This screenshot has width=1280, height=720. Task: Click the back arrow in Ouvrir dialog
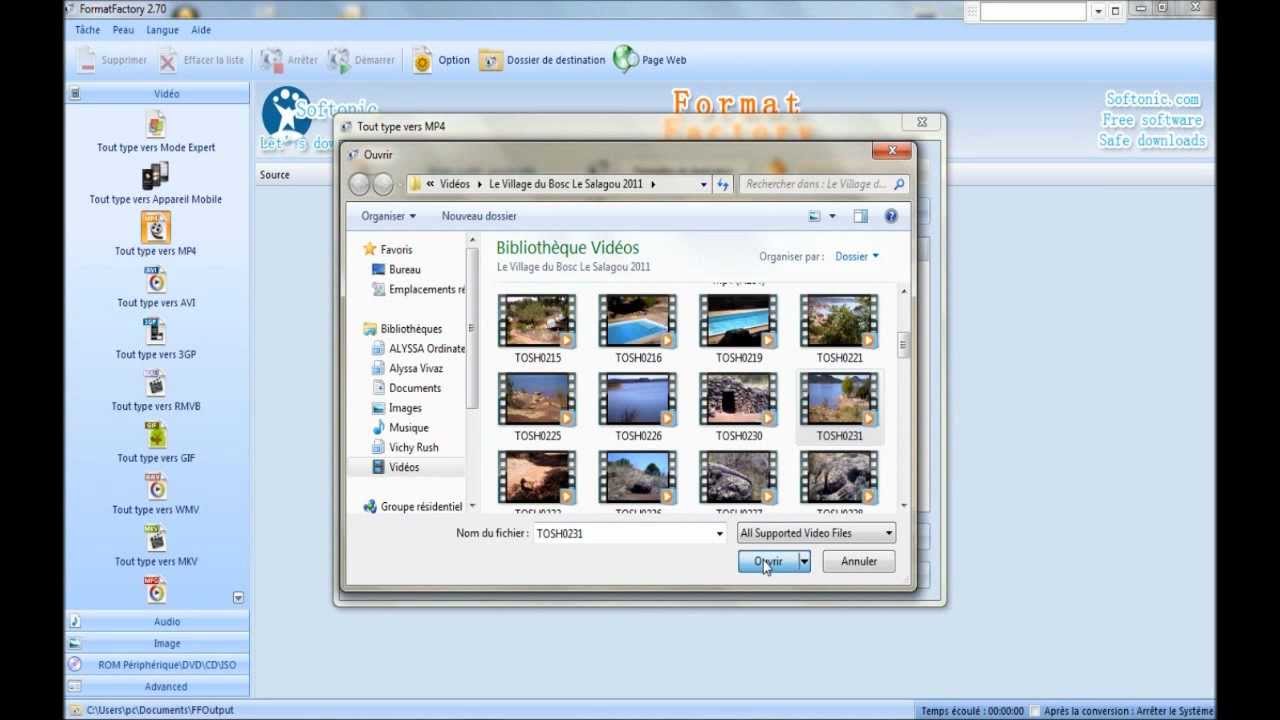coord(359,184)
